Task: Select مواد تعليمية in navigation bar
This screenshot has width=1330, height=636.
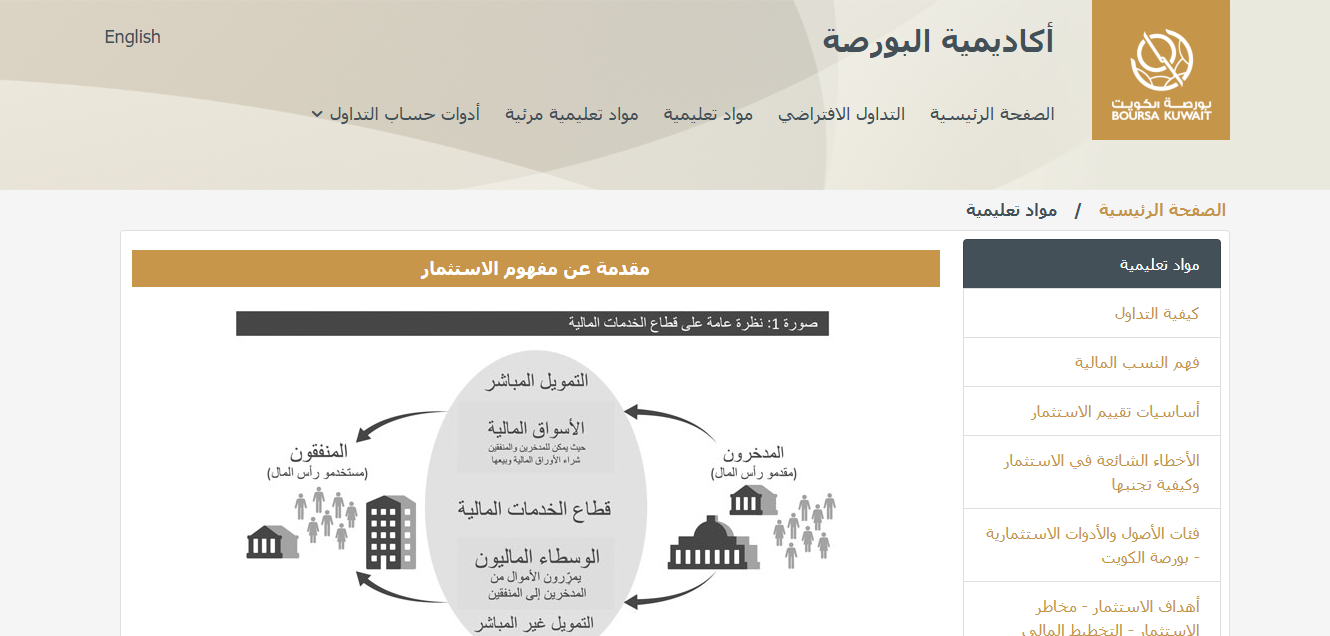Action: point(708,114)
